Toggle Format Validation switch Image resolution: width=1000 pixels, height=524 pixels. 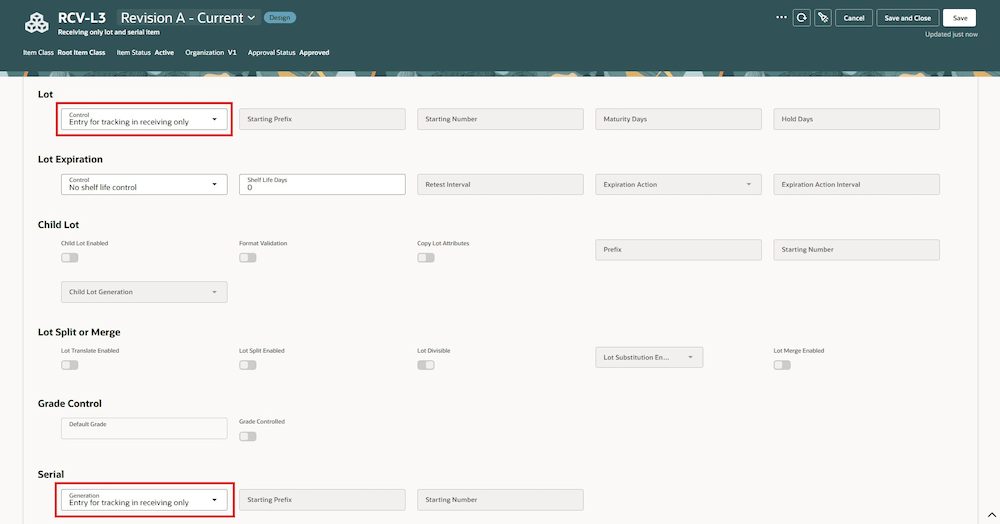click(247, 258)
